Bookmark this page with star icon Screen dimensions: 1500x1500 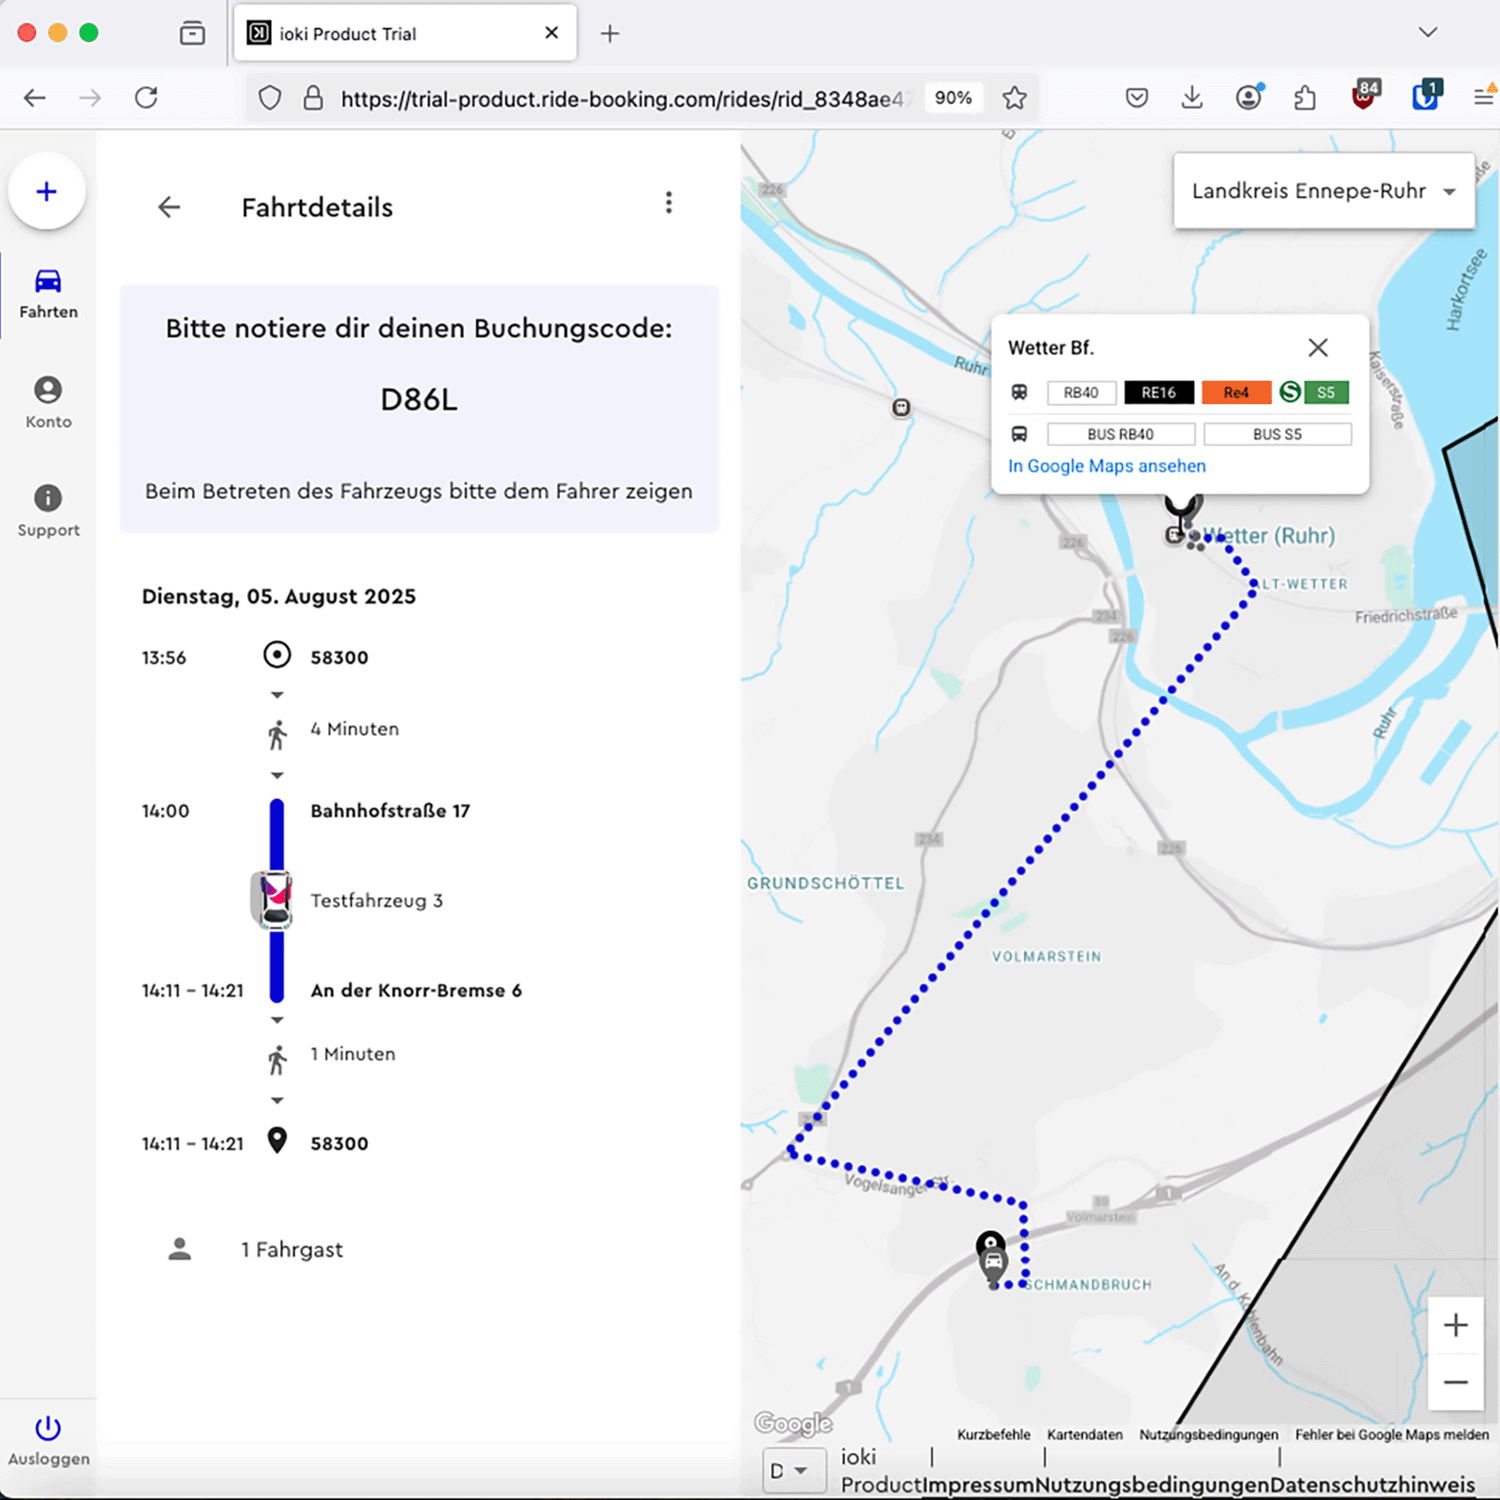click(1014, 98)
